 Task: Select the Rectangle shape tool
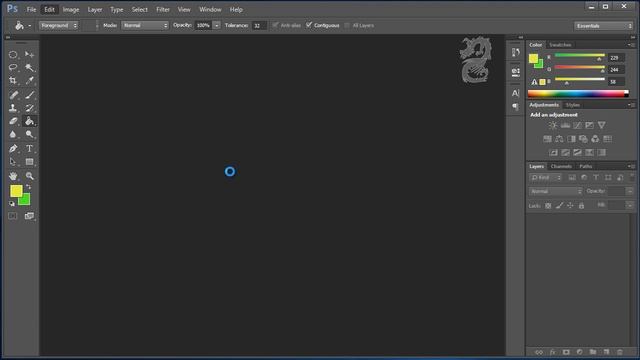(x=29, y=162)
